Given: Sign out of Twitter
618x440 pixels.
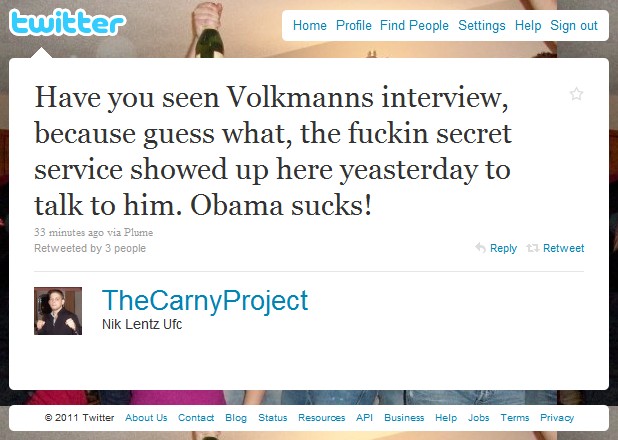Looking at the screenshot, I should tap(574, 26).
